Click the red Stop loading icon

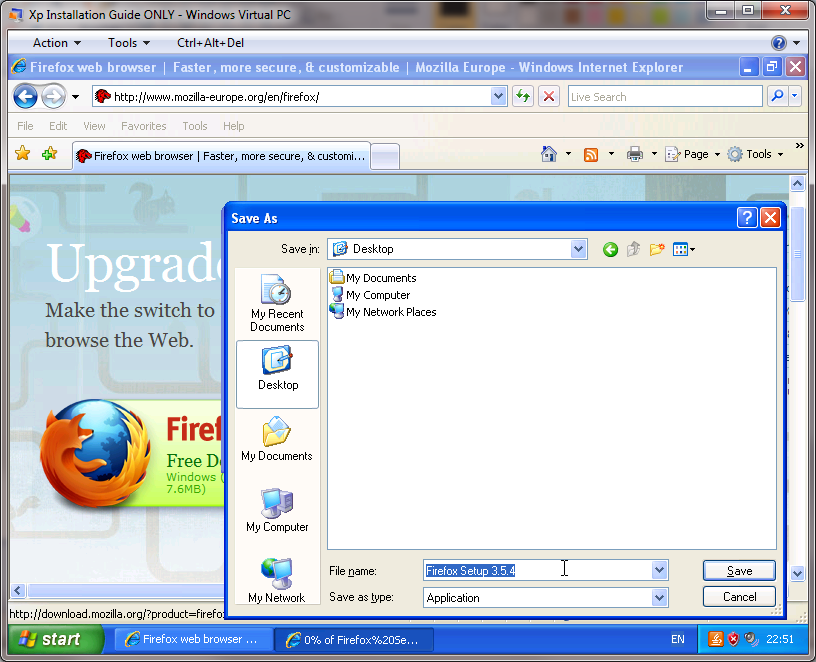coord(549,96)
